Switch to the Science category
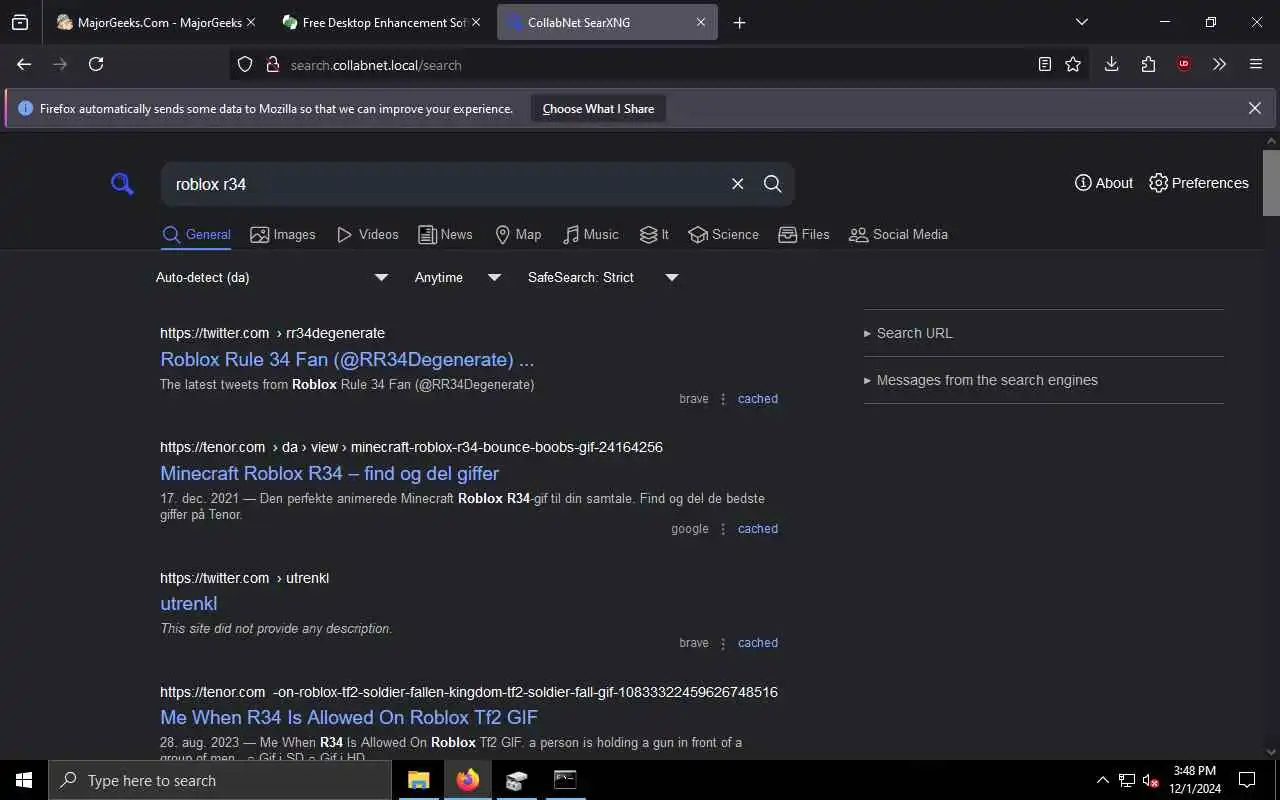The height and width of the screenshot is (800, 1280). 724,235
